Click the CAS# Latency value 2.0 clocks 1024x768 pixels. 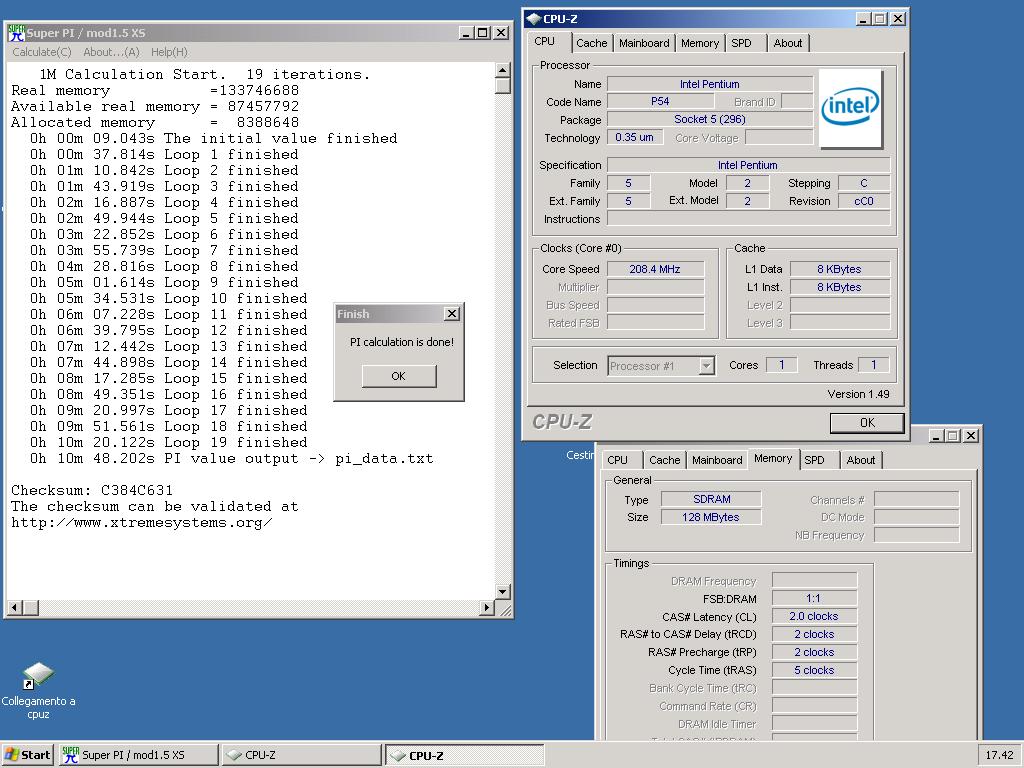point(814,616)
